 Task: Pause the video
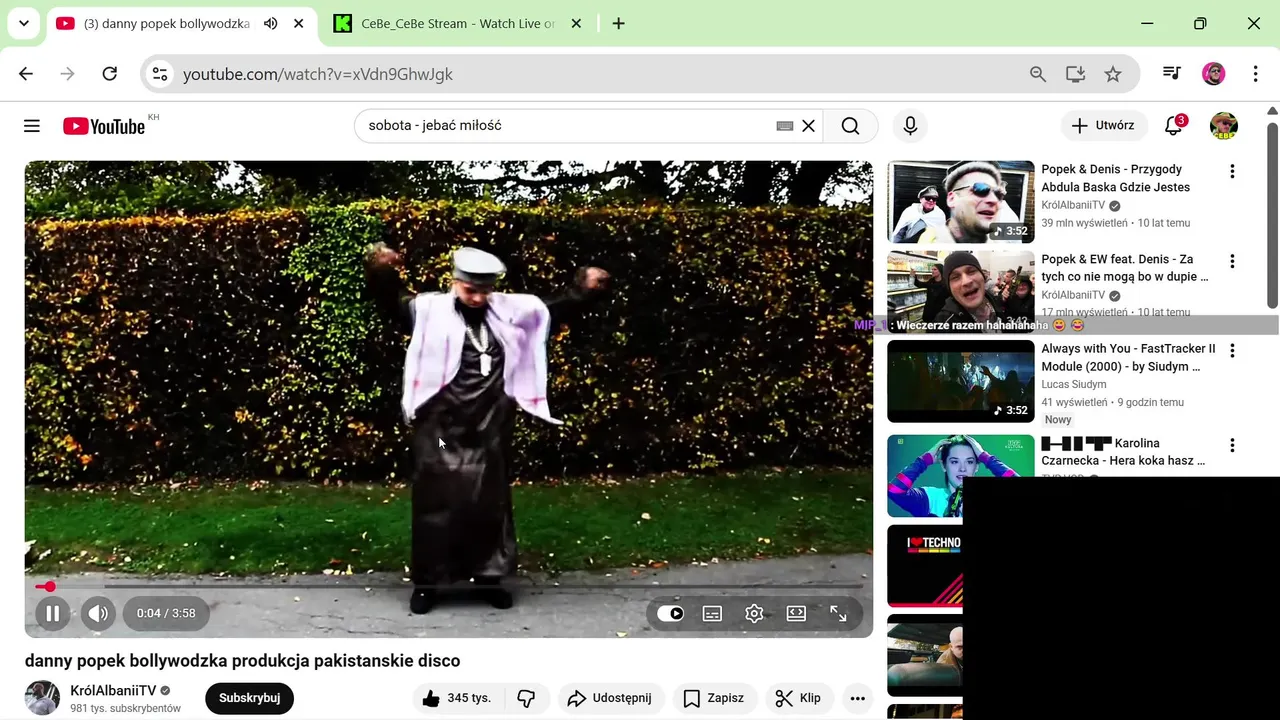tap(53, 614)
